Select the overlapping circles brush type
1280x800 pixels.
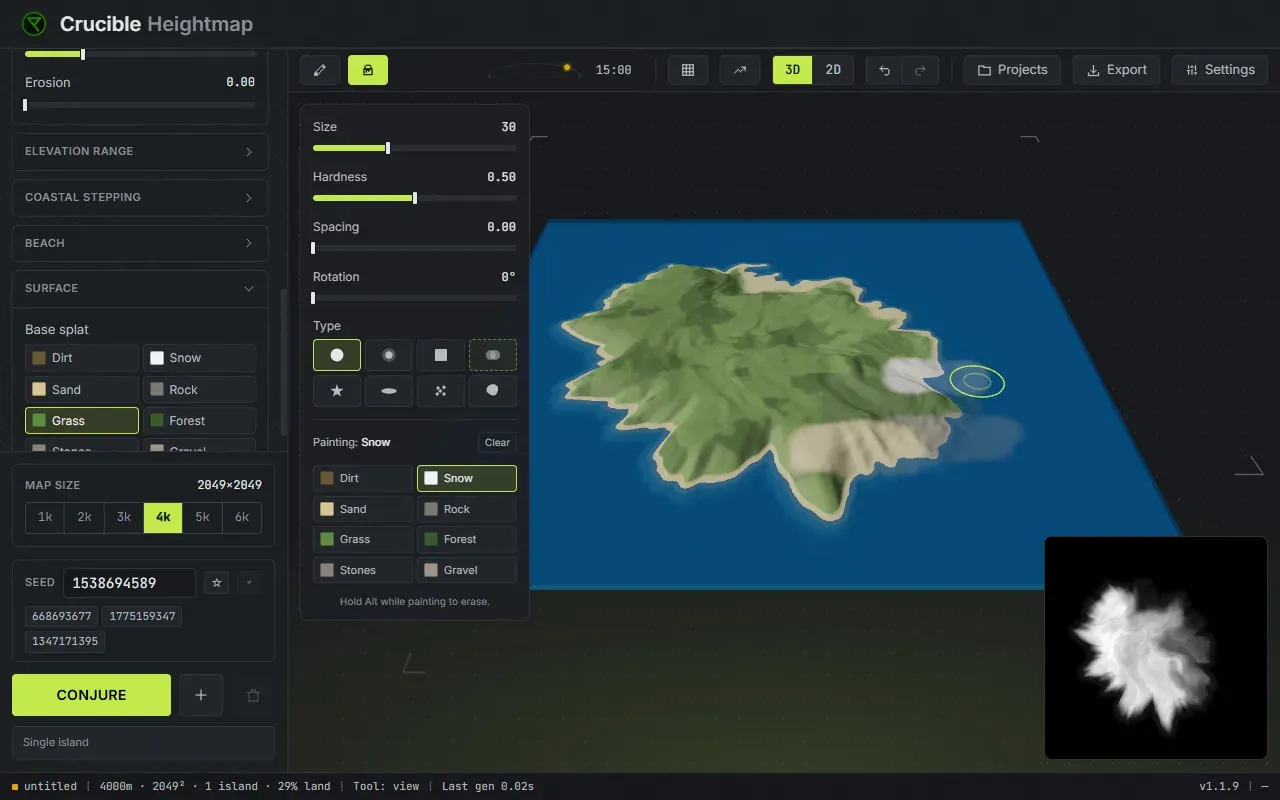493,355
